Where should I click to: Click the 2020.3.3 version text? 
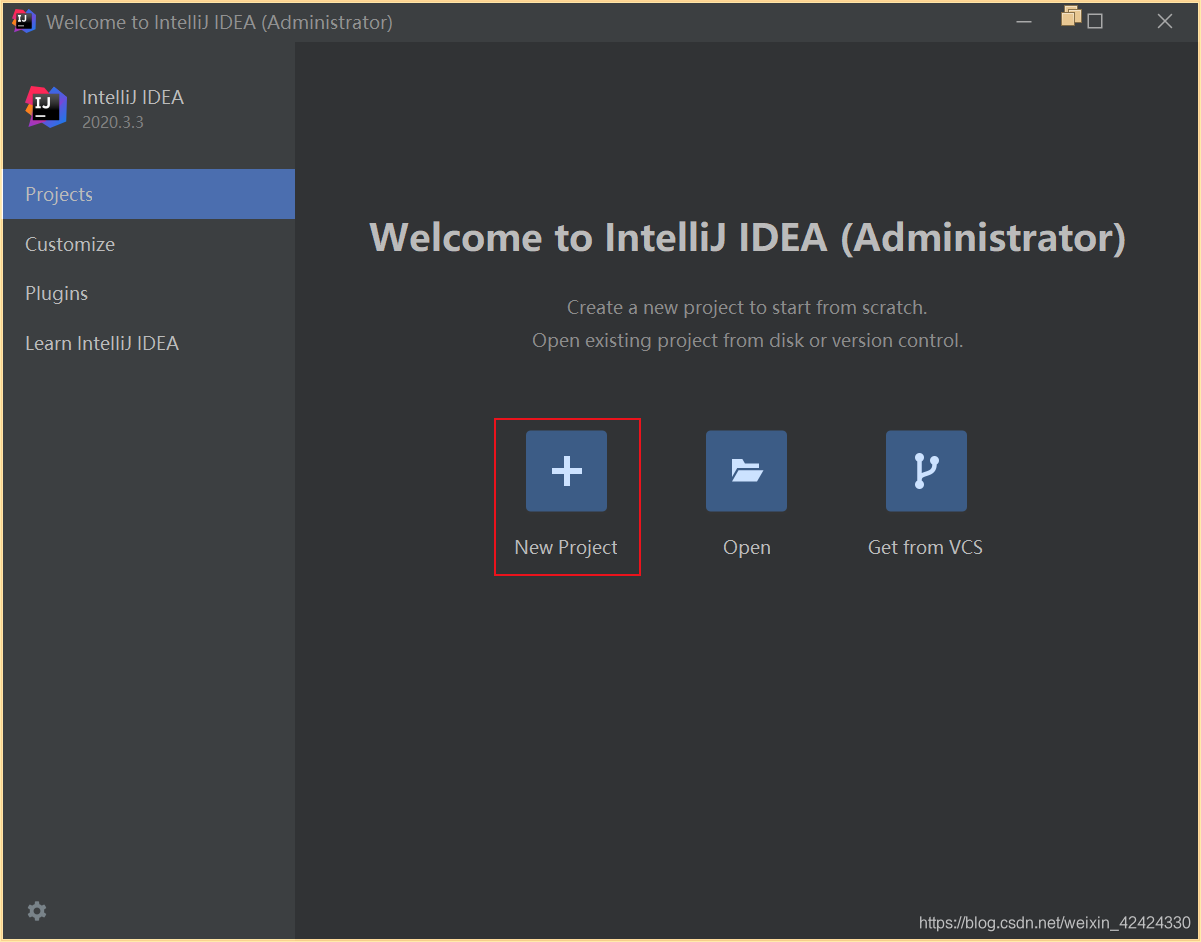[x=113, y=122]
